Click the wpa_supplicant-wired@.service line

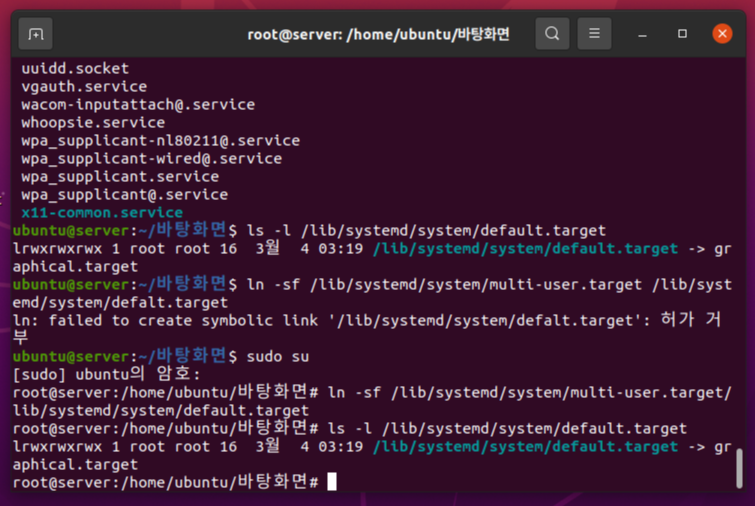tap(152, 159)
